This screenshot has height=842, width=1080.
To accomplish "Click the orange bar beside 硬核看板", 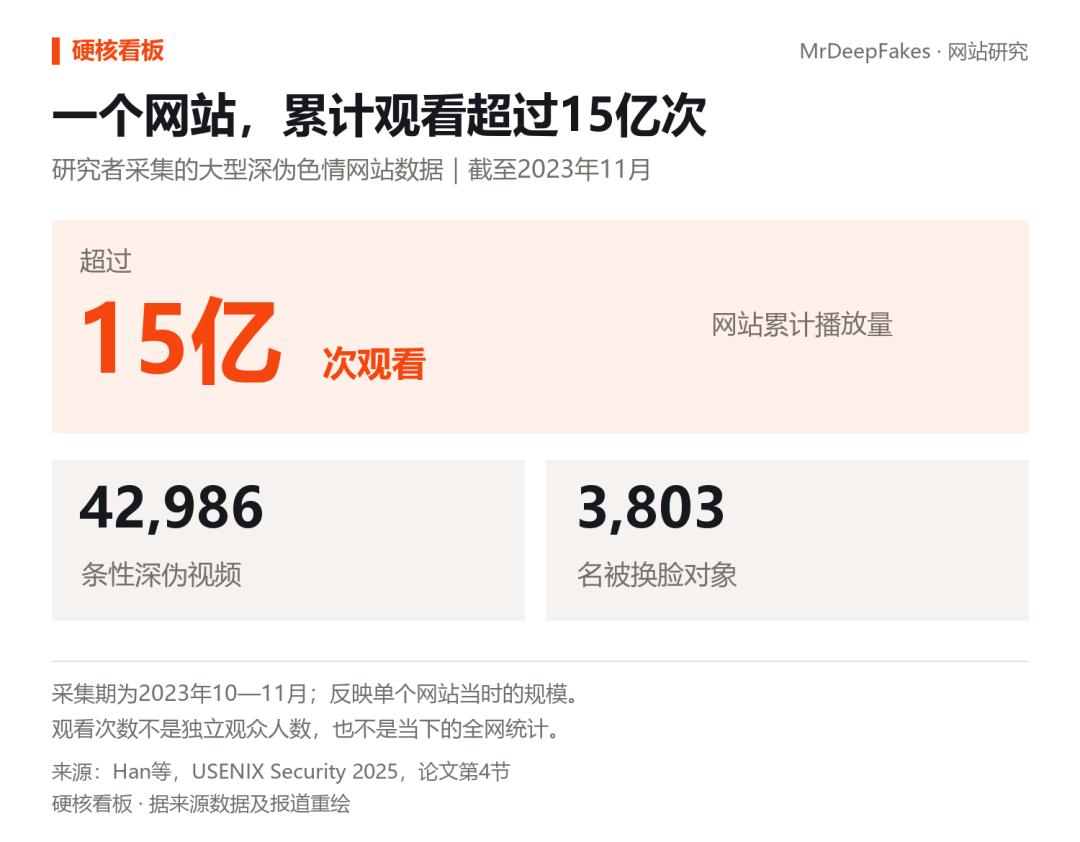I will click(56, 51).
